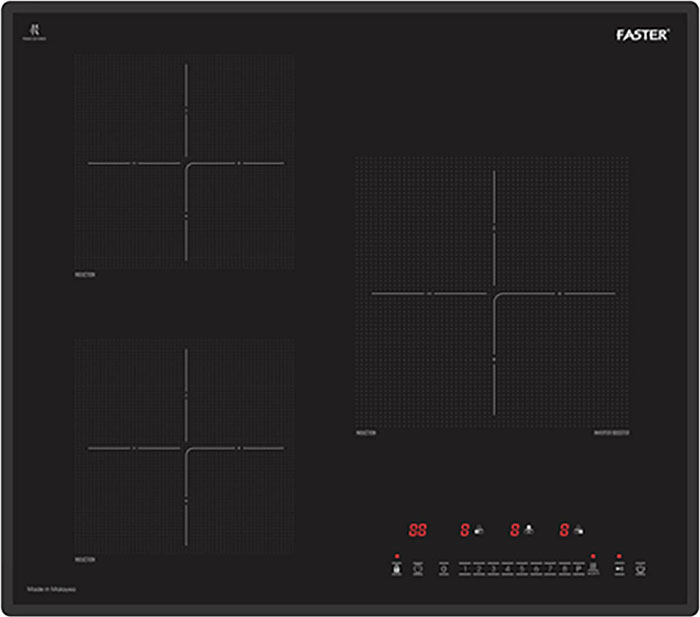Set power slider to level 8
Image resolution: width=700 pixels, height=617 pixels.
565,568
